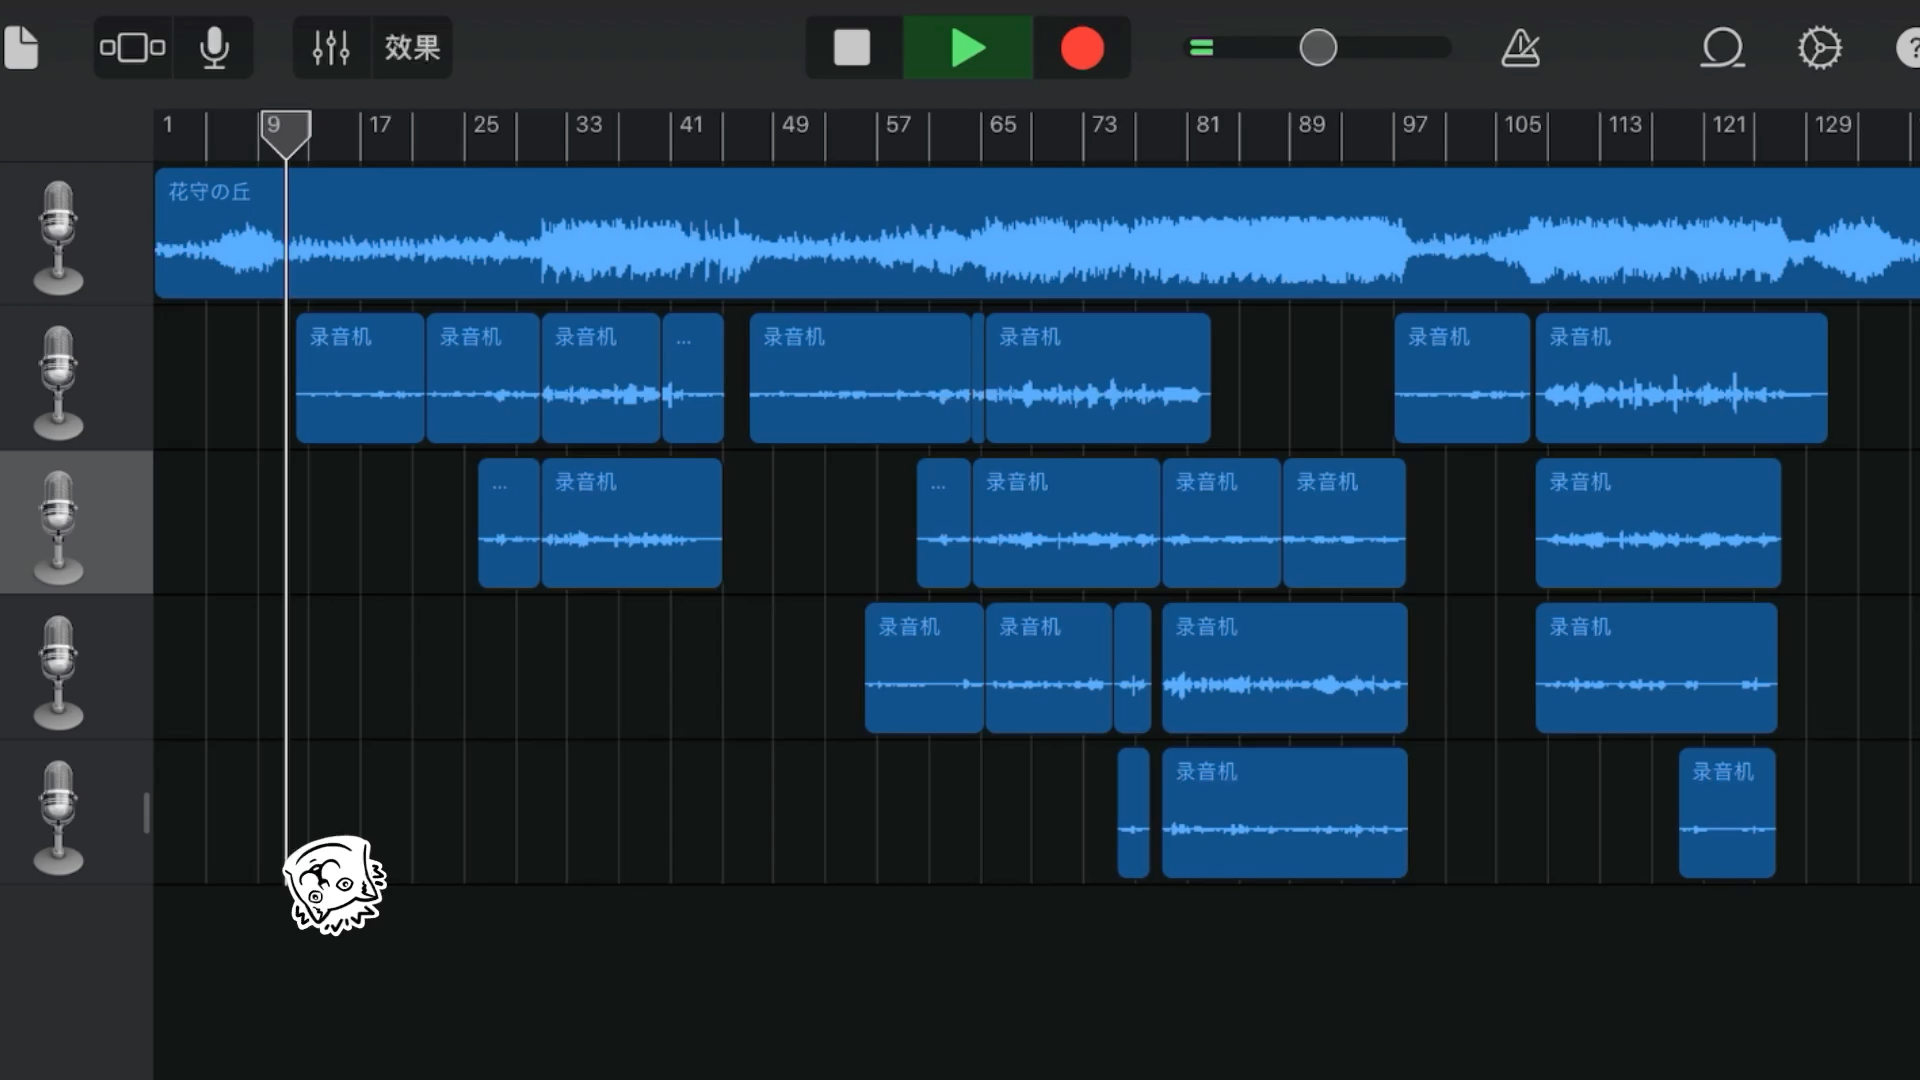Open the loop browser icon
This screenshot has width=1920, height=1080.
(x=1722, y=47)
